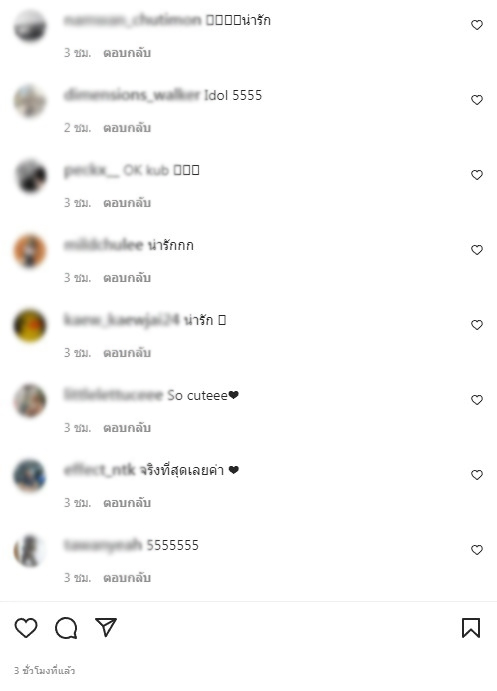Share post via paper plane icon
497x691 pixels.
point(106,627)
